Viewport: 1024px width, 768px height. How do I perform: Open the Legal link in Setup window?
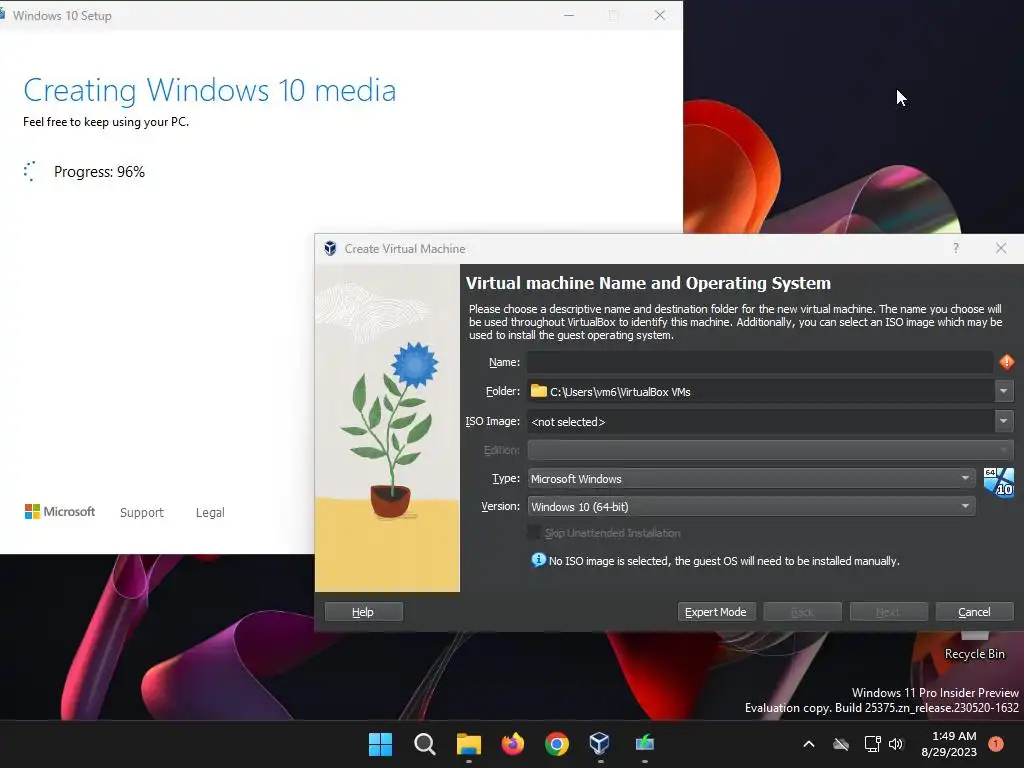click(x=210, y=513)
